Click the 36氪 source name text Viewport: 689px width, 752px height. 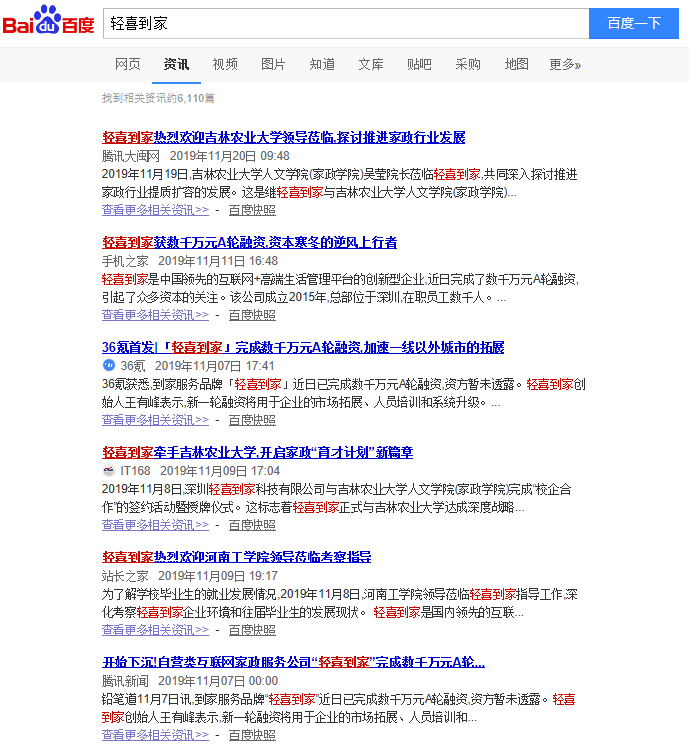point(132,366)
